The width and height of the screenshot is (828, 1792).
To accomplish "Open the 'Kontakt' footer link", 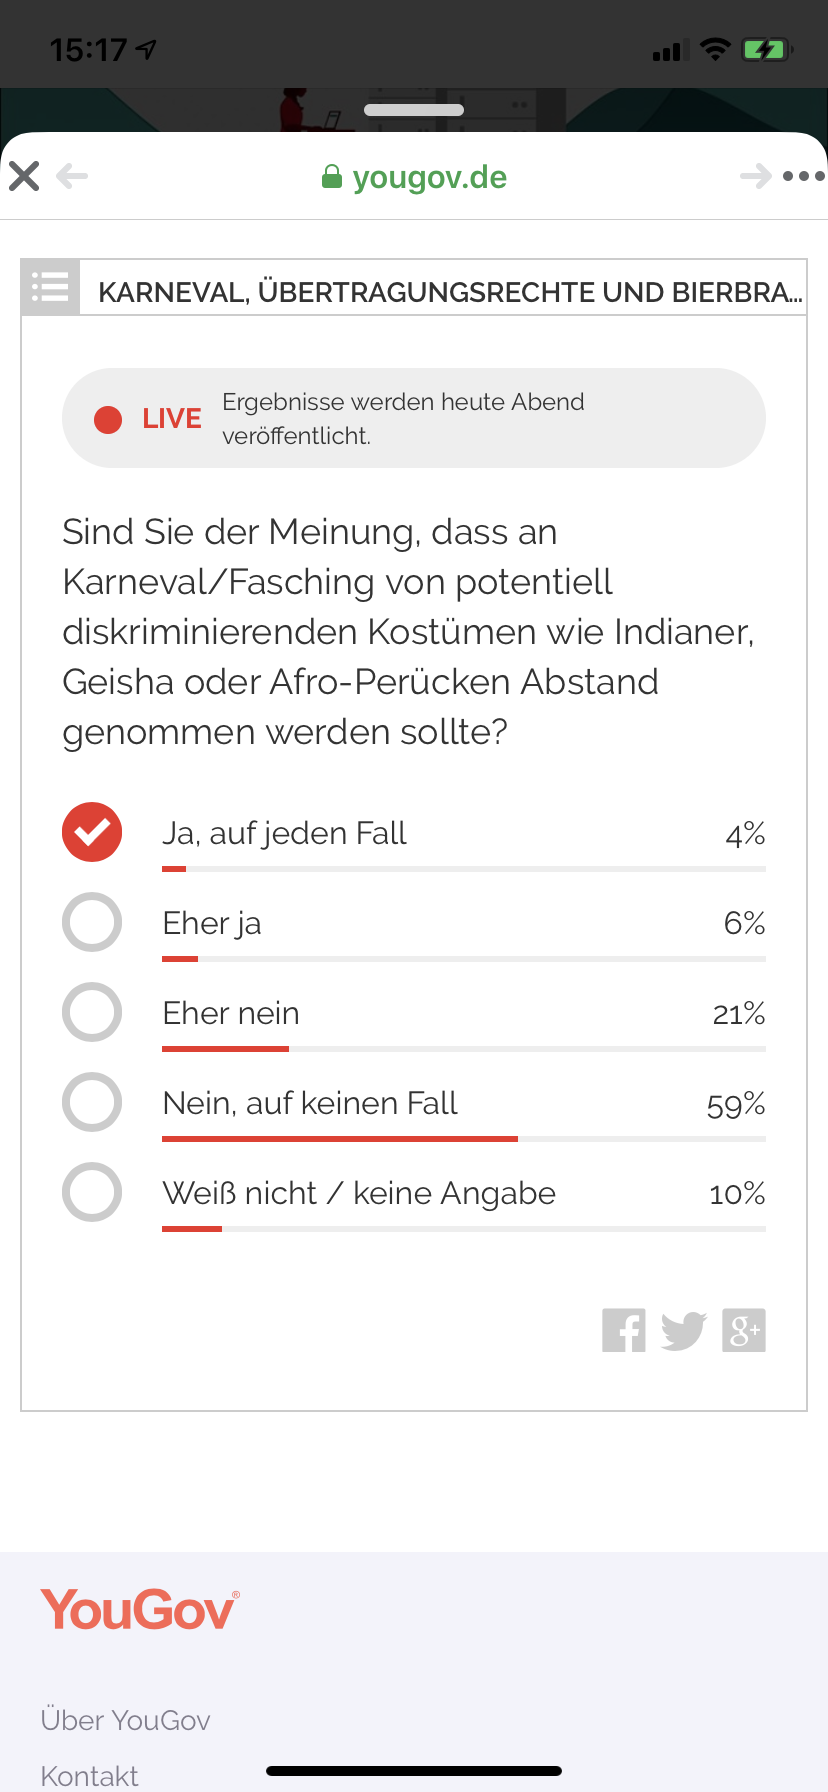I will tap(90, 1776).
